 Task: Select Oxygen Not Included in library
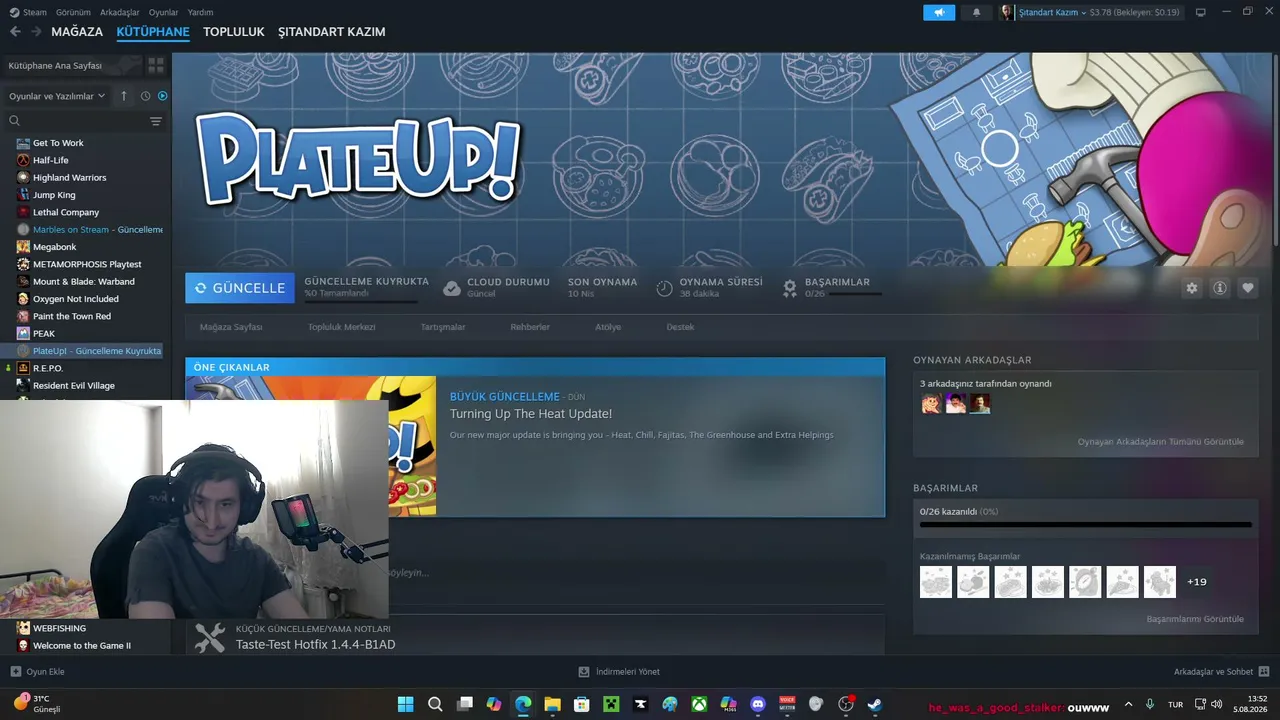(x=76, y=299)
